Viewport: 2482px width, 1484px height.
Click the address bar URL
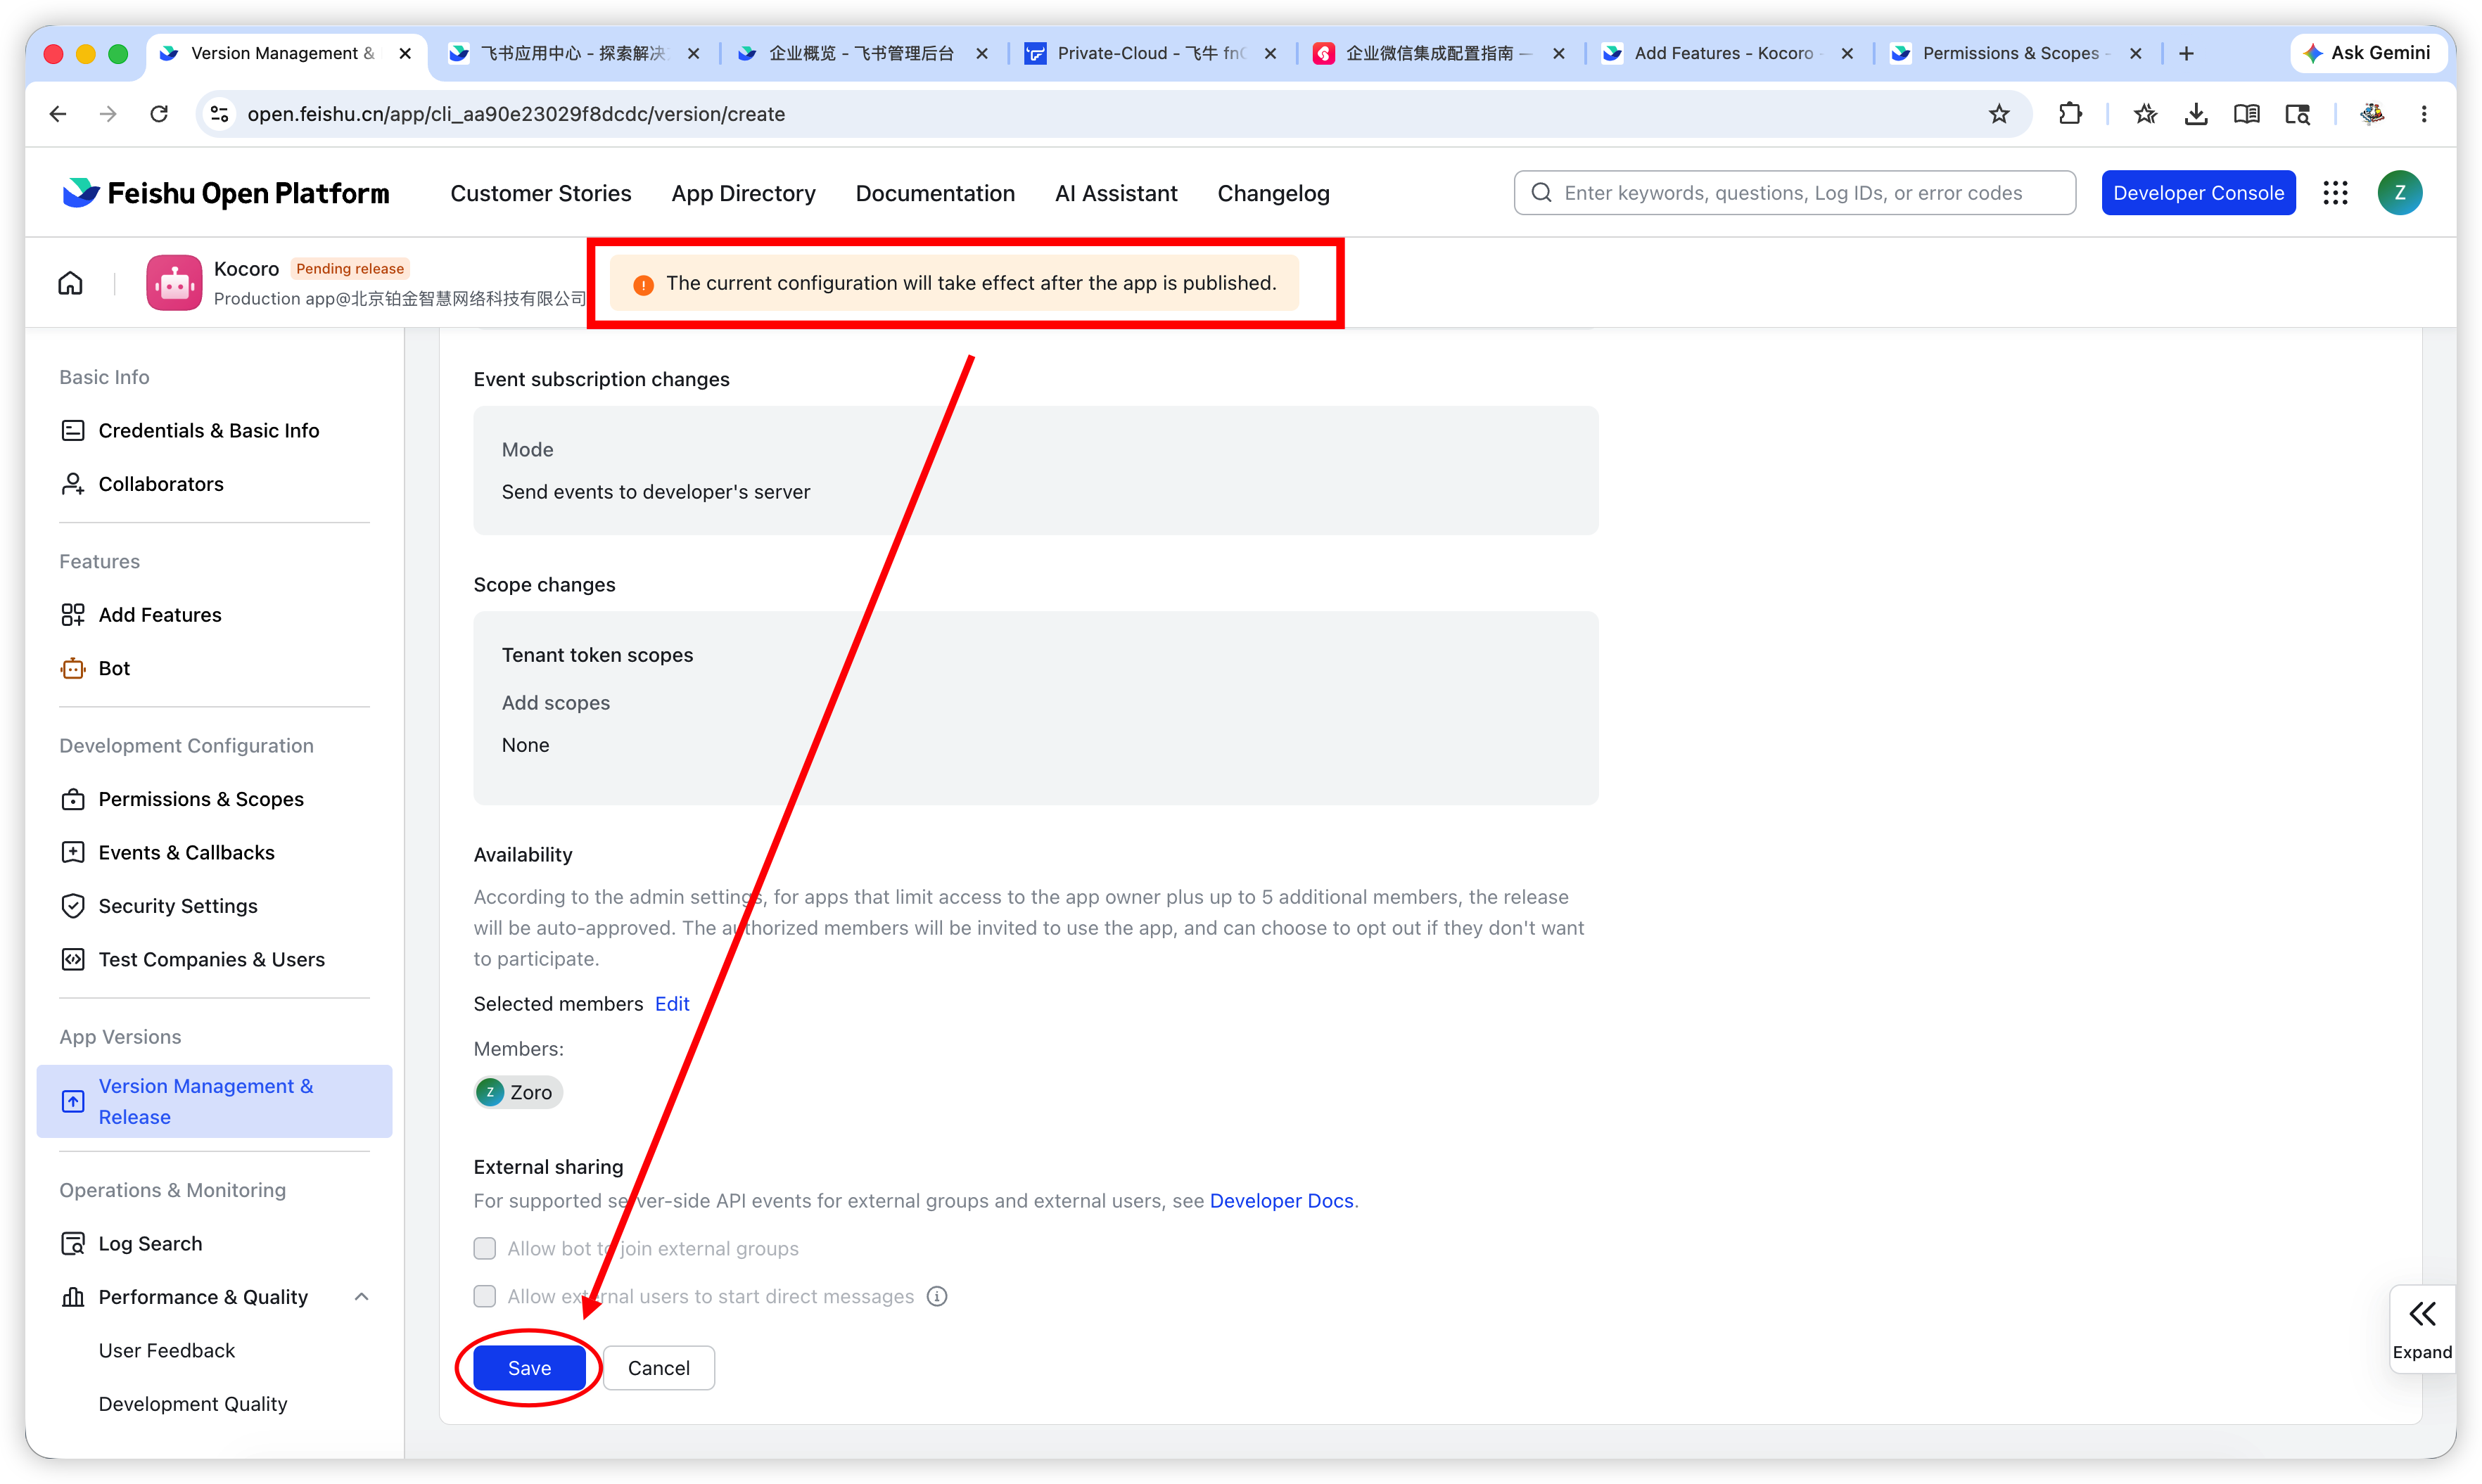(x=516, y=114)
